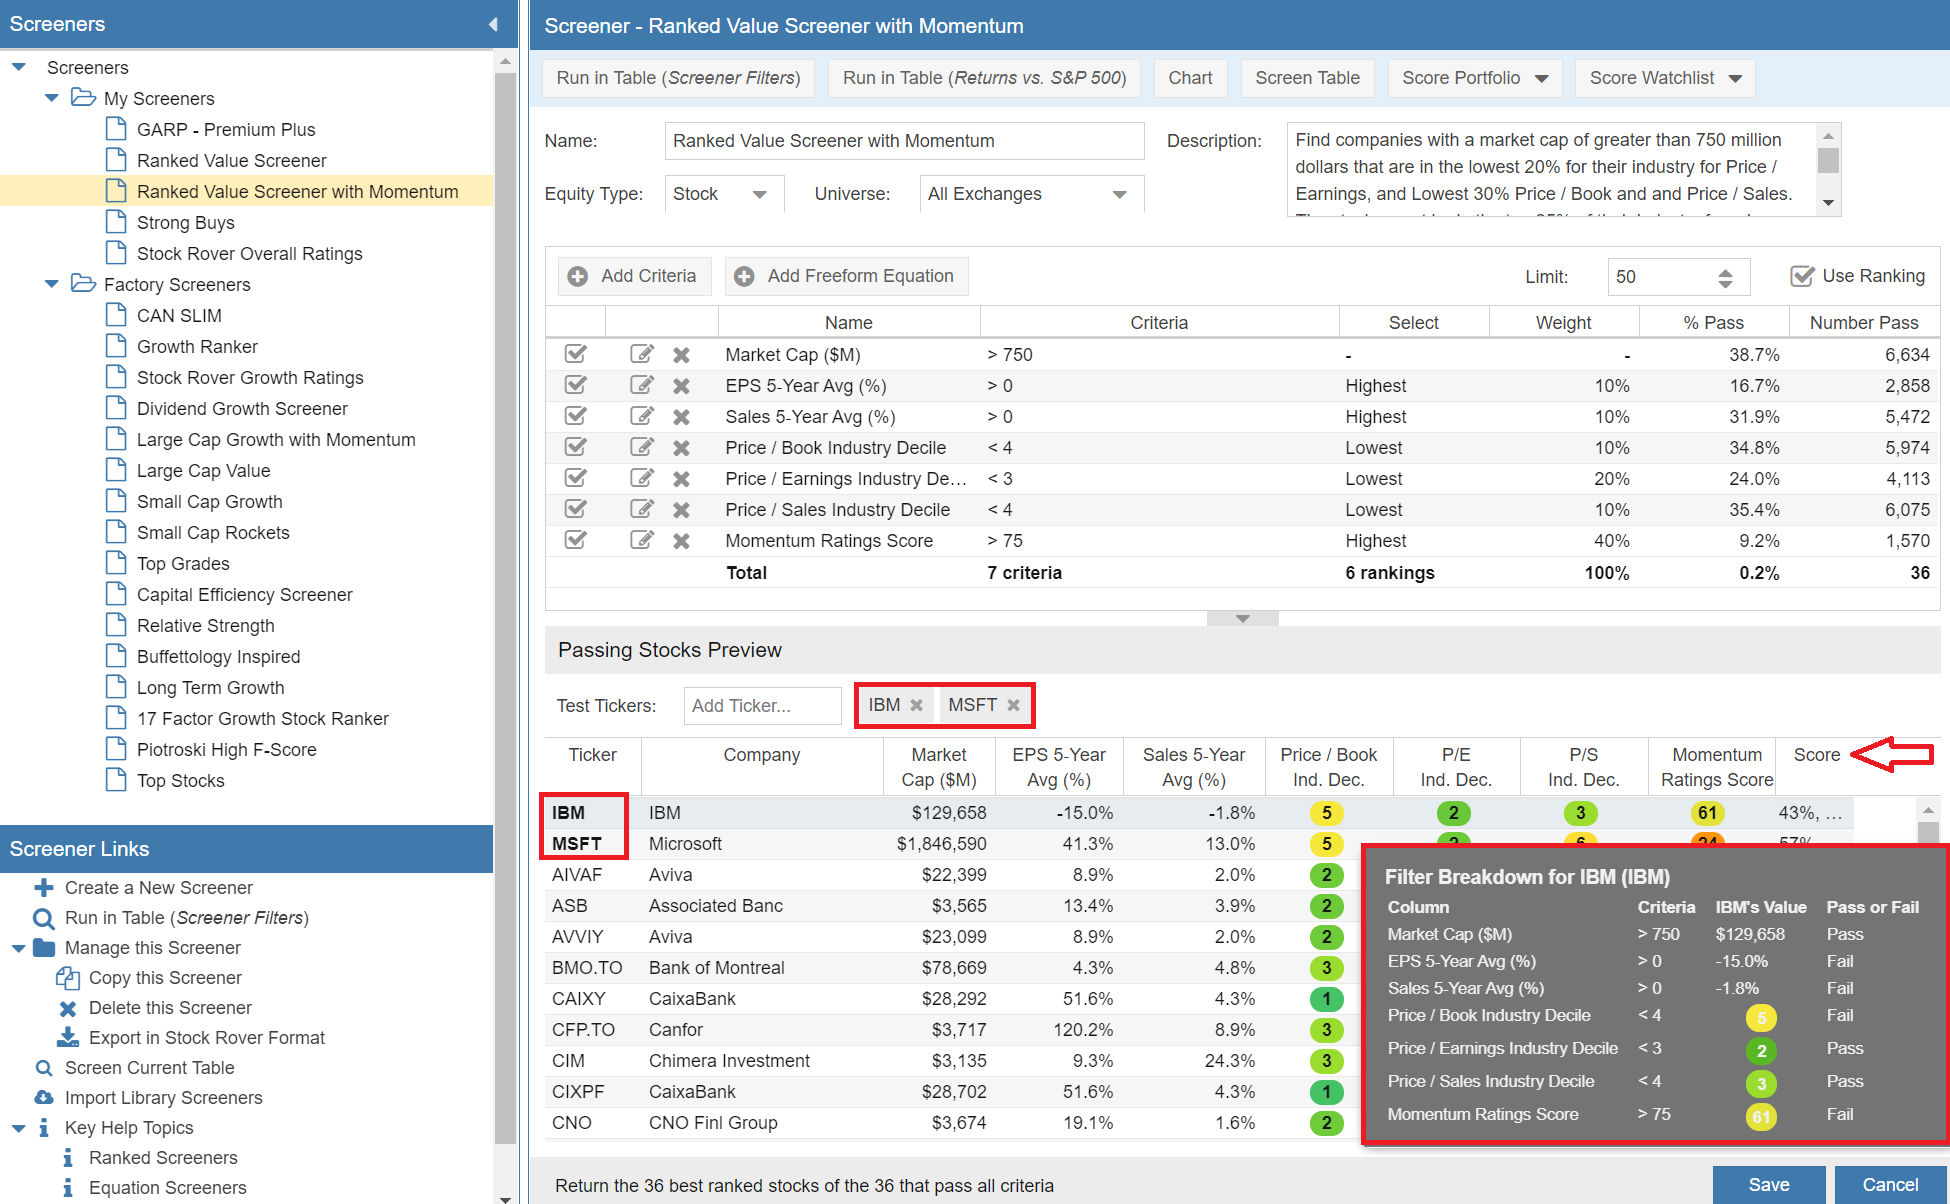Open the Score Portfolio menu
Screen dimensions: 1950x1204
[x=1474, y=78]
